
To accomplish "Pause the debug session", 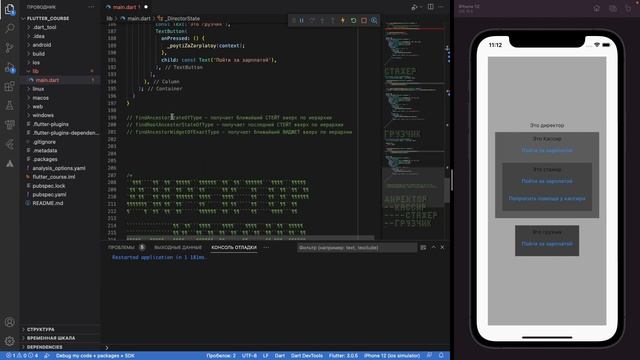I will 302,20.
